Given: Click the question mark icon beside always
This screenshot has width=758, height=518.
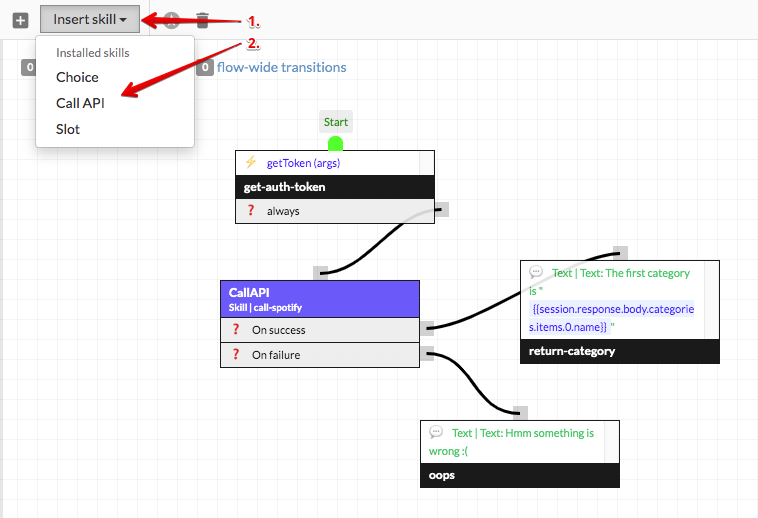Looking at the screenshot, I should point(250,210).
